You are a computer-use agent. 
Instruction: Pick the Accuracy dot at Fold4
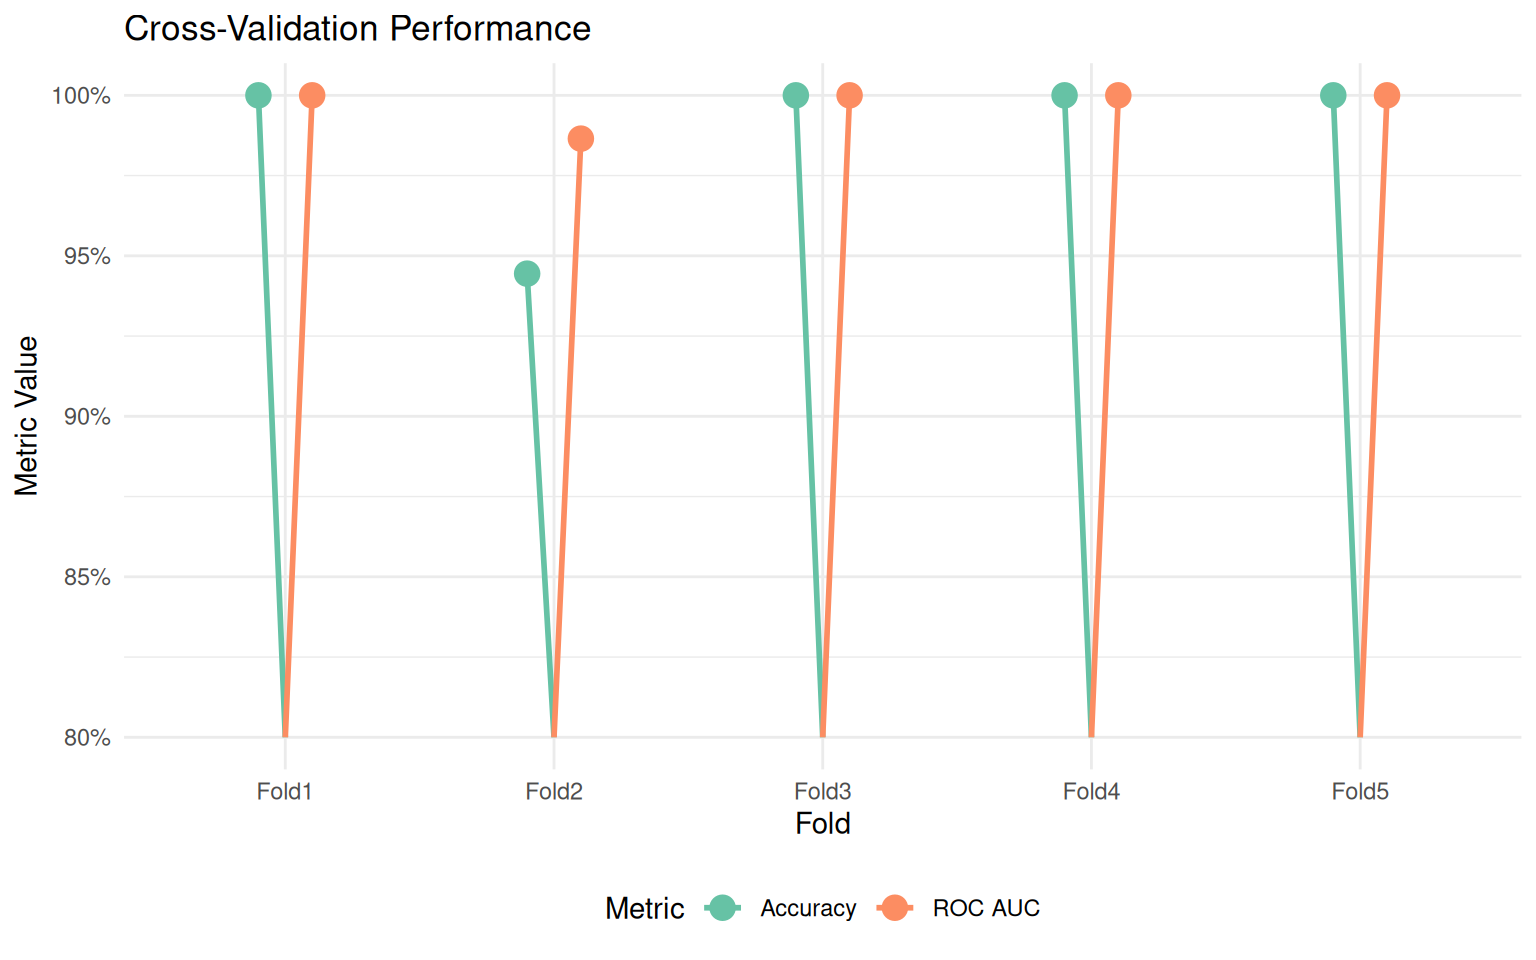[1064, 95]
